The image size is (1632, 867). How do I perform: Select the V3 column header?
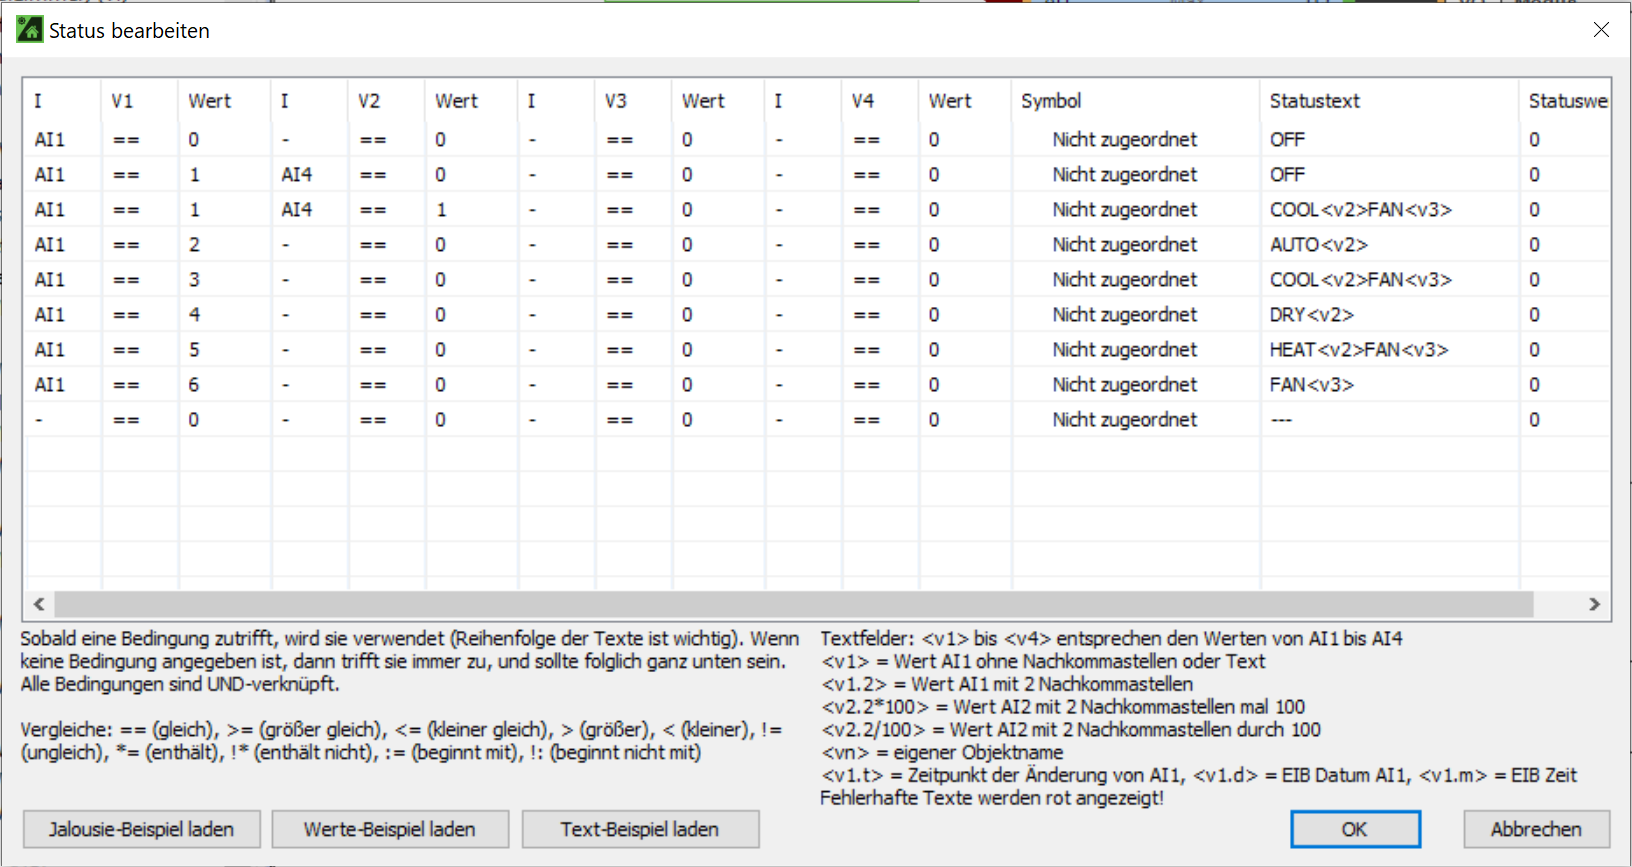(616, 101)
